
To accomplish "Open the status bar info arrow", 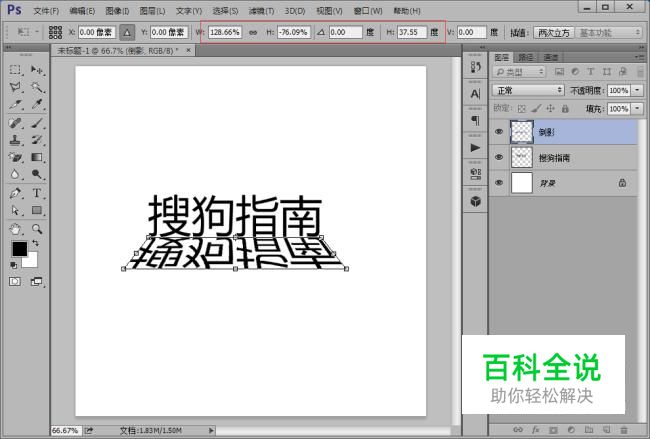I will [211, 431].
